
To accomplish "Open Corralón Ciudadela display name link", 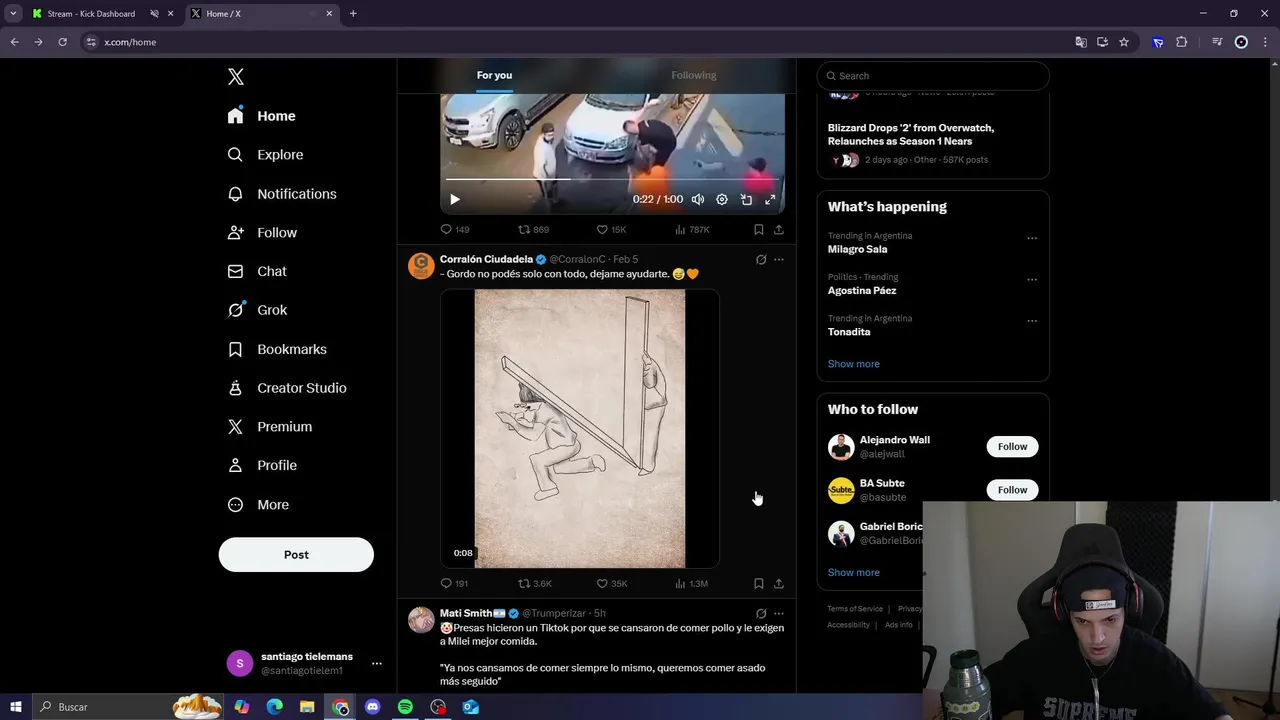I will [486, 259].
